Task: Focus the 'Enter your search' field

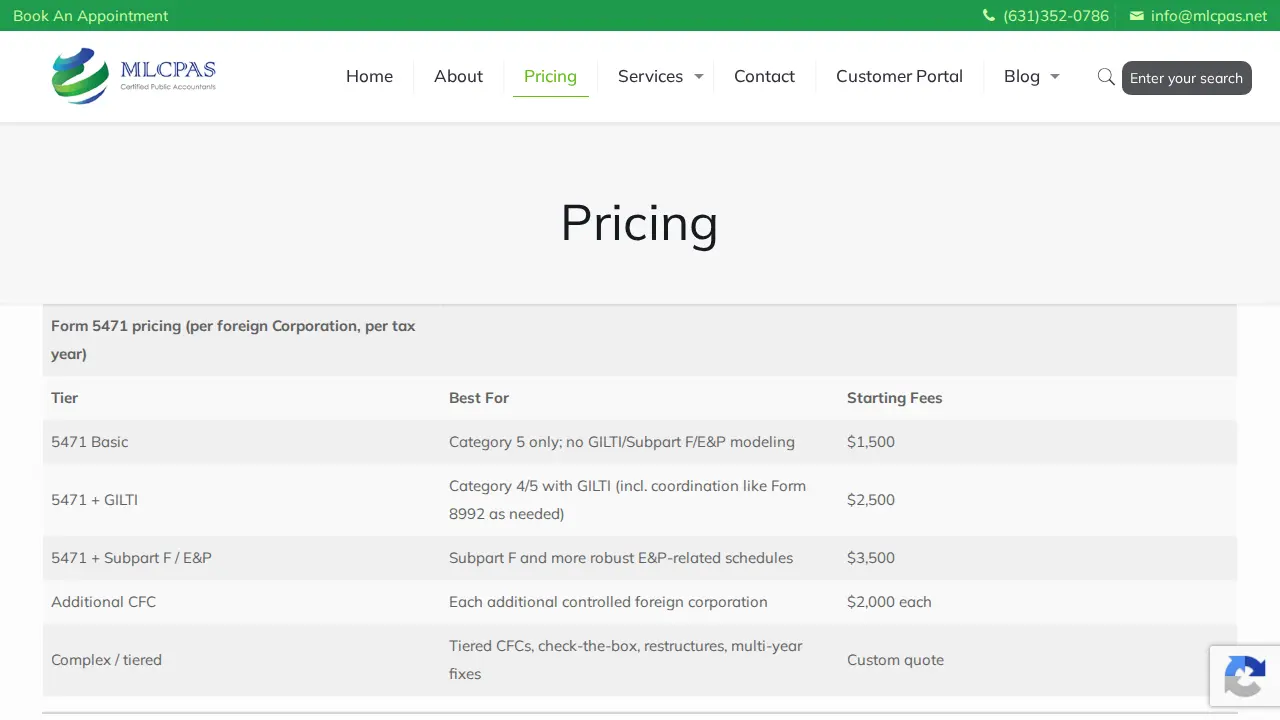Action: click(x=1186, y=78)
